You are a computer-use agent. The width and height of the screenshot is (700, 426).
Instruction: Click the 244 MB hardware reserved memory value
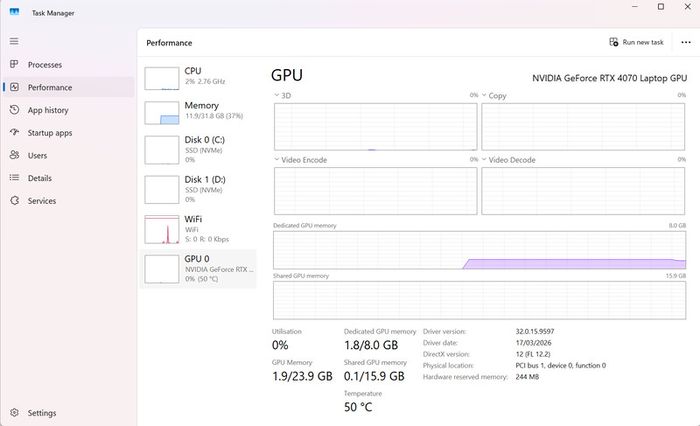527,377
